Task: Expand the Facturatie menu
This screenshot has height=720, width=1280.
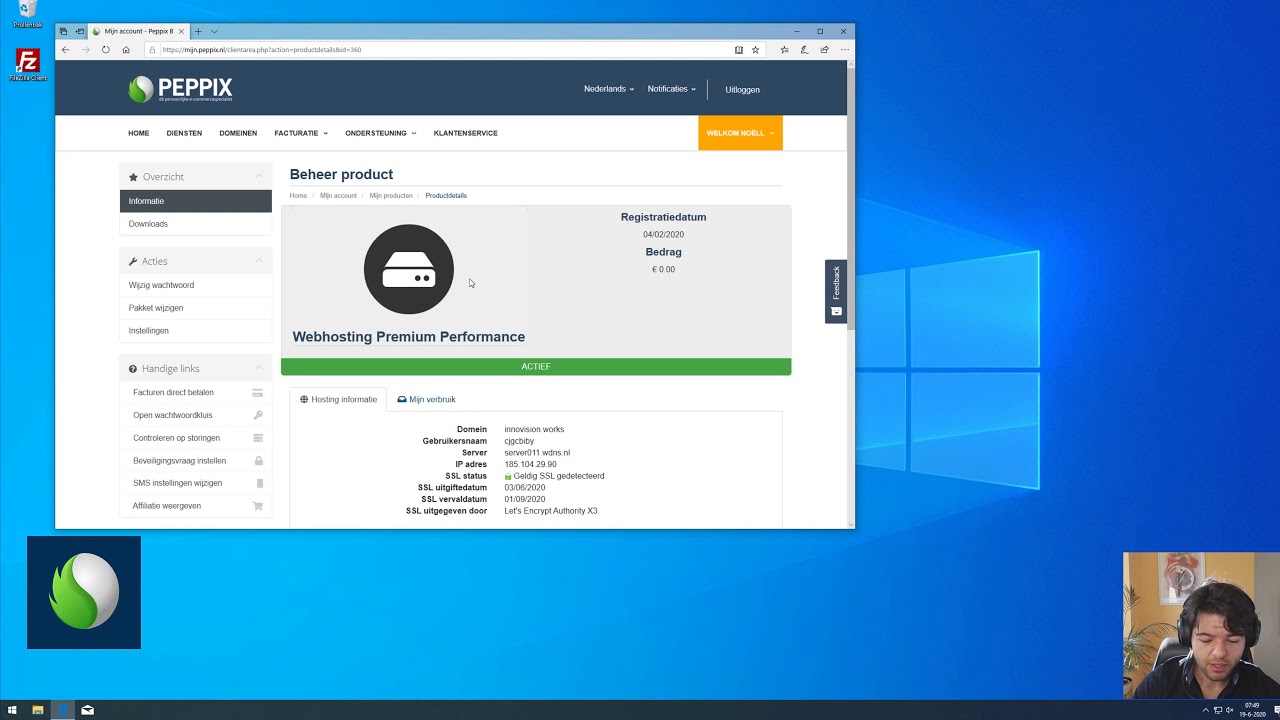Action: (x=301, y=133)
